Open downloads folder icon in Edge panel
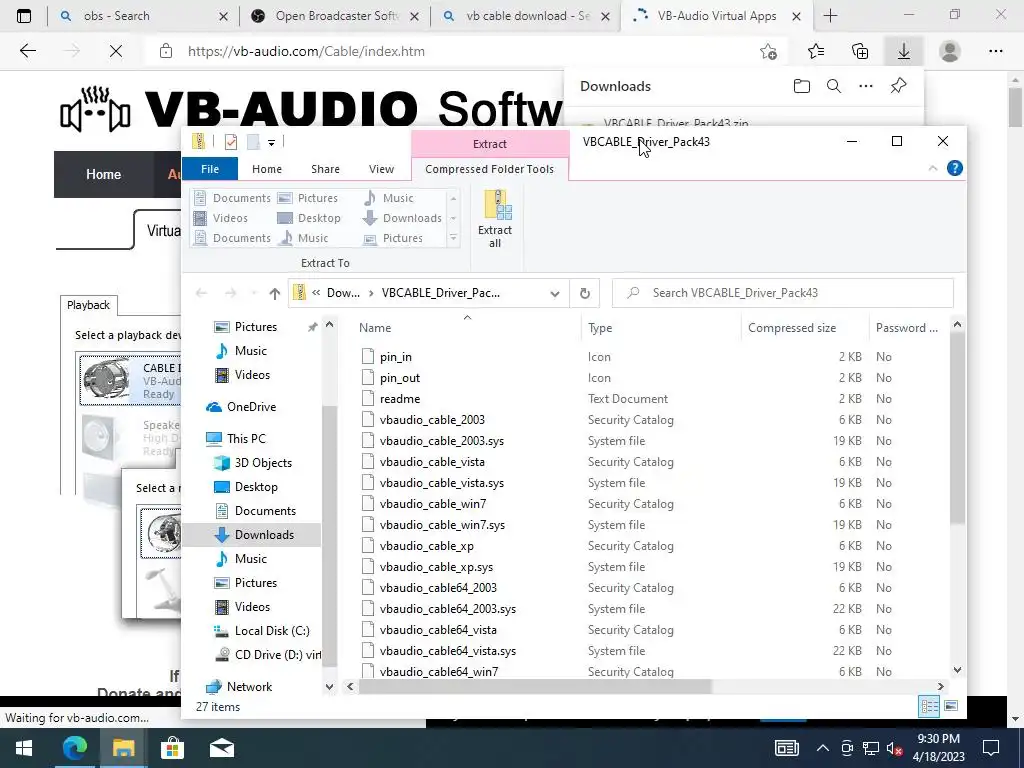Screen dimensions: 1024x768 801,86
